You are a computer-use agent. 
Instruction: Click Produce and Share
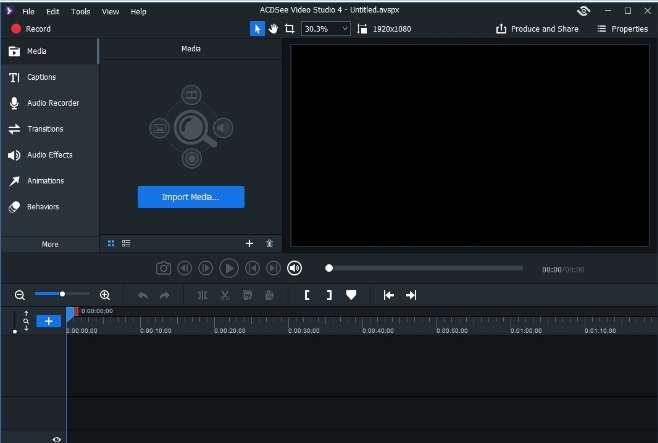537,29
